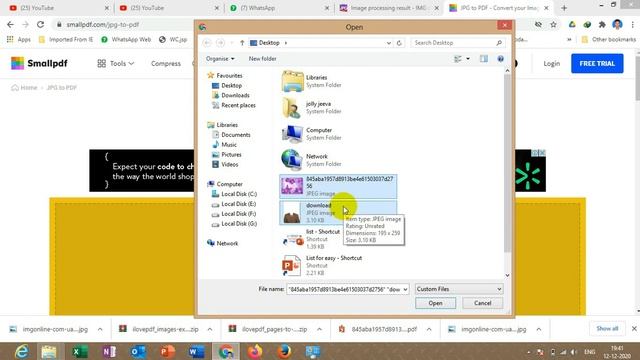Select the Computer system folder icon
The image size is (640, 360).
292,133
